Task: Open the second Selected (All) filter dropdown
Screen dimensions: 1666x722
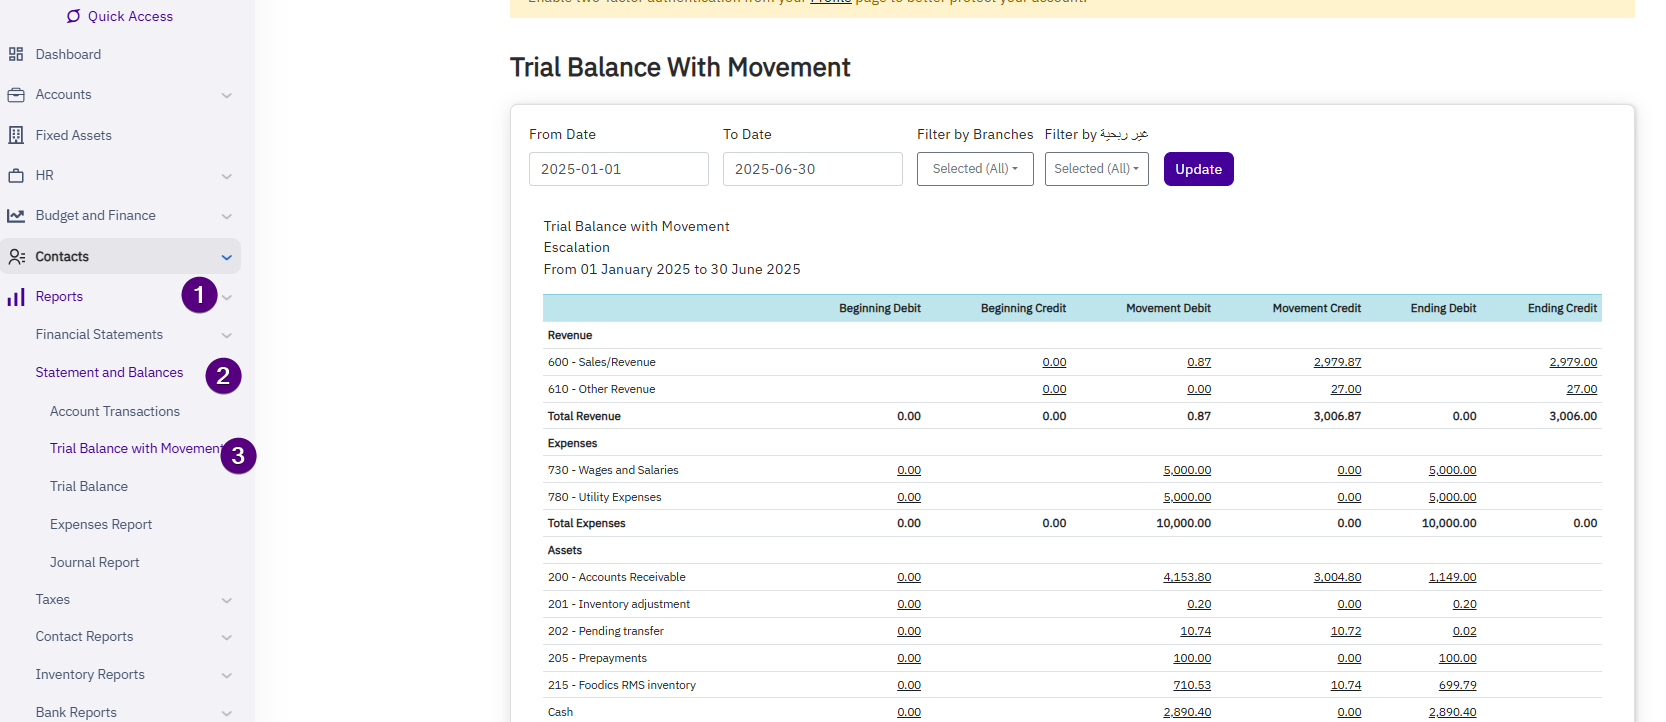Action: pyautogui.click(x=1096, y=169)
